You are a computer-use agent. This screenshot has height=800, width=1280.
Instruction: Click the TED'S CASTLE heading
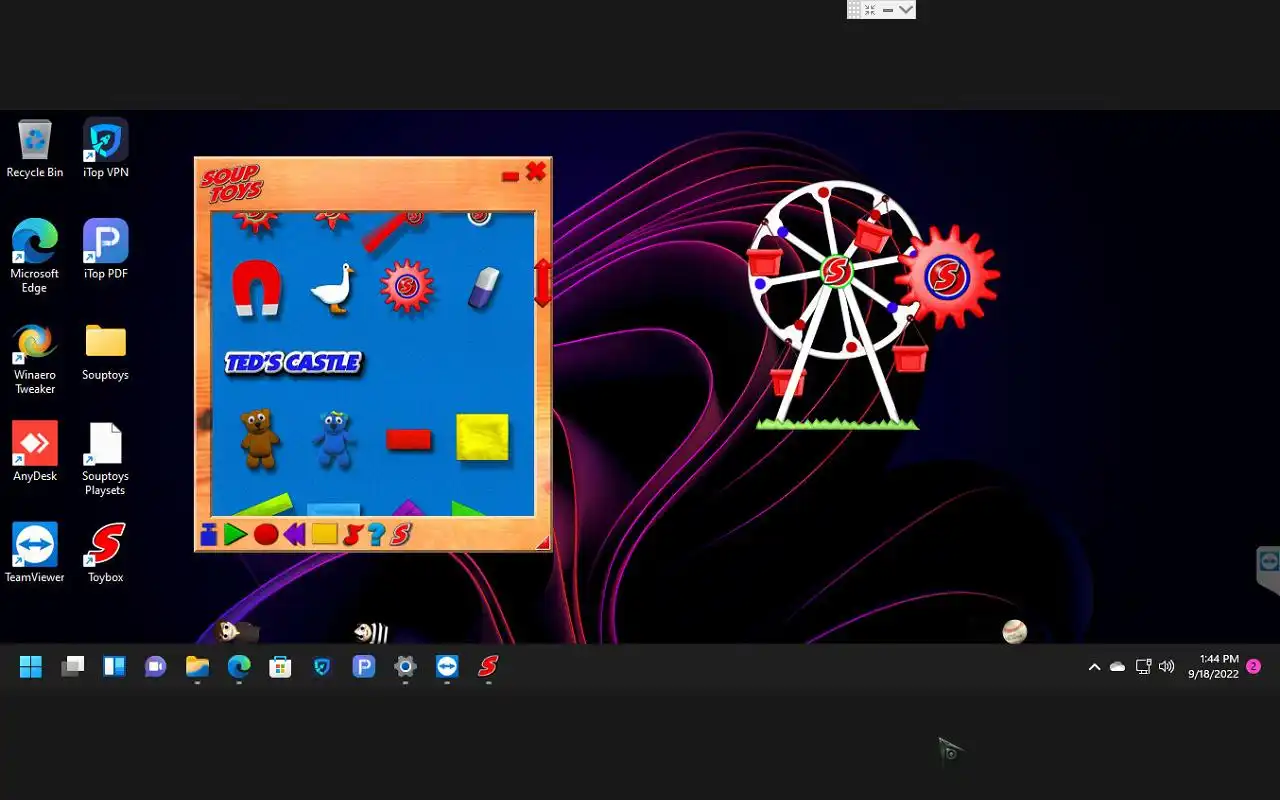pos(293,362)
